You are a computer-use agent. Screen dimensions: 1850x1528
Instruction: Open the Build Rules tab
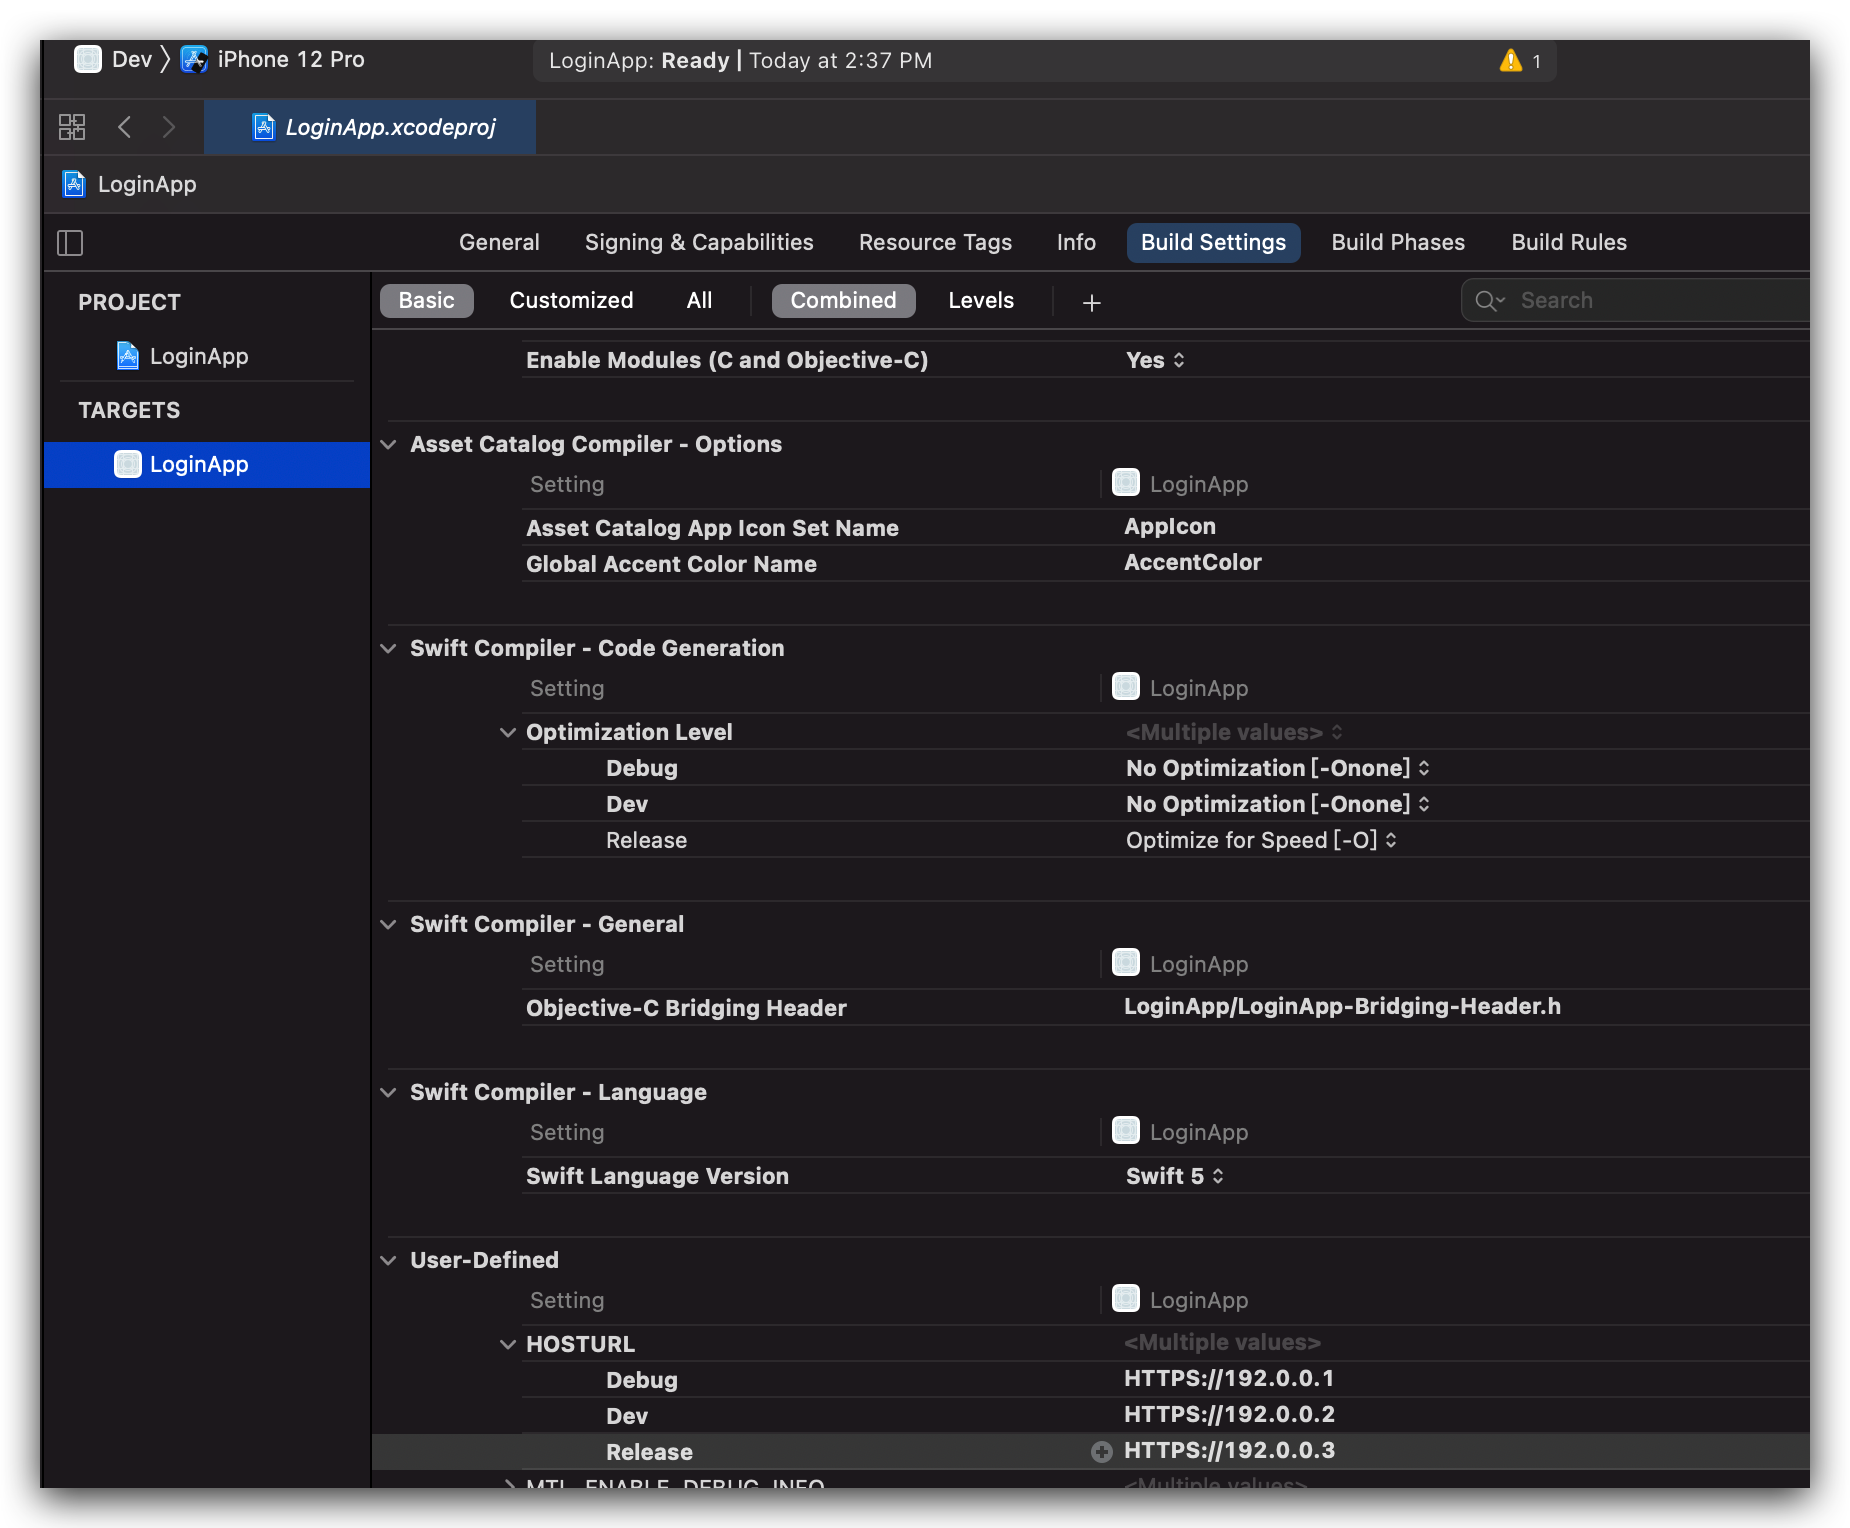[x=1569, y=242]
